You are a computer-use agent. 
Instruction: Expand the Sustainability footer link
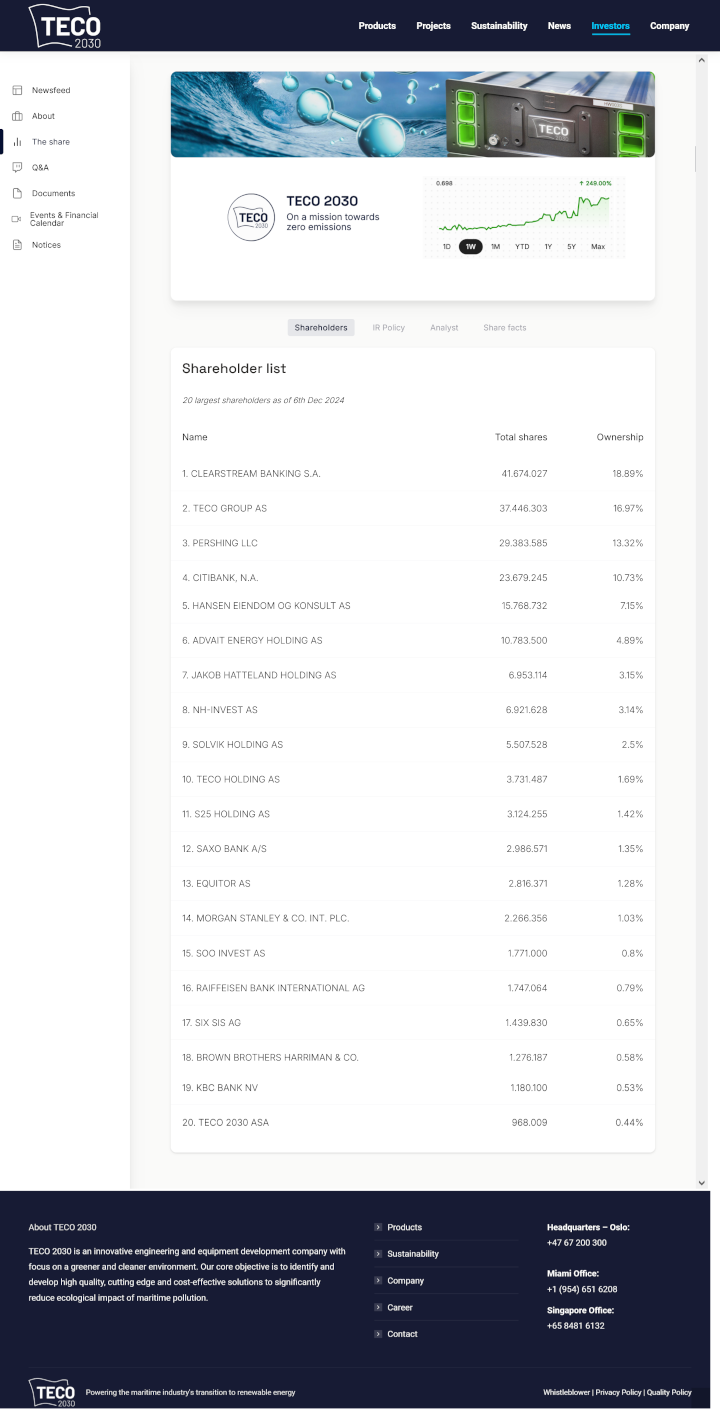(x=413, y=1254)
